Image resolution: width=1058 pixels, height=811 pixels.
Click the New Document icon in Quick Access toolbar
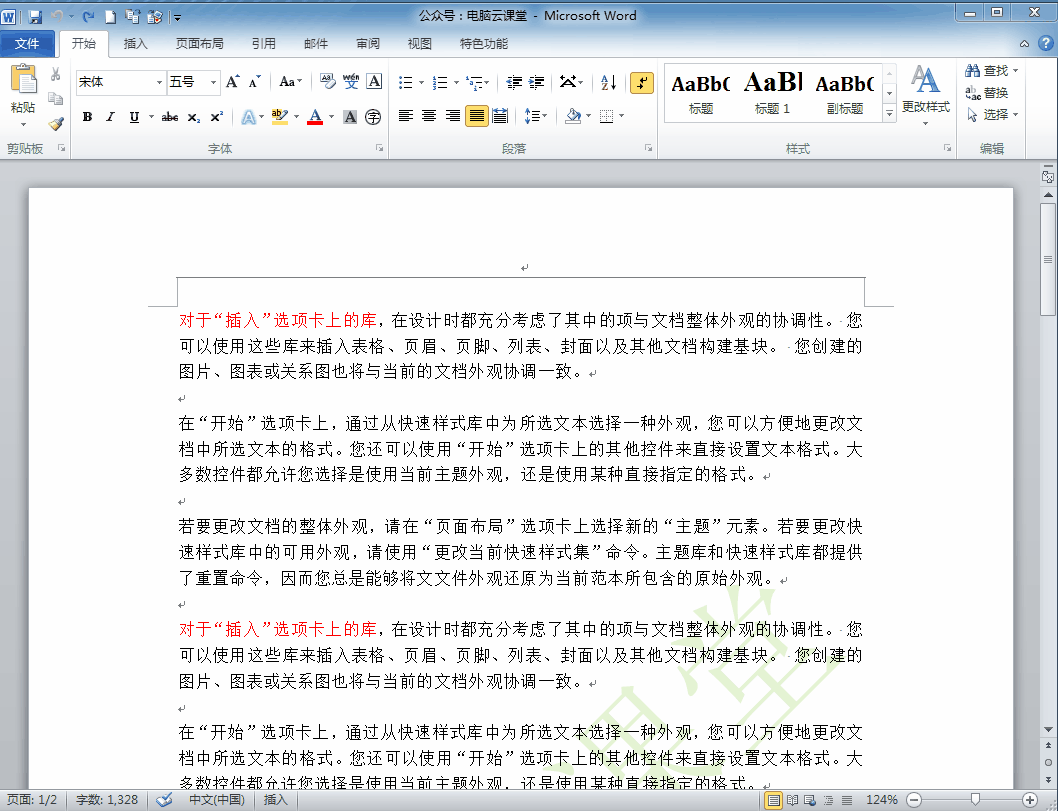(111, 16)
